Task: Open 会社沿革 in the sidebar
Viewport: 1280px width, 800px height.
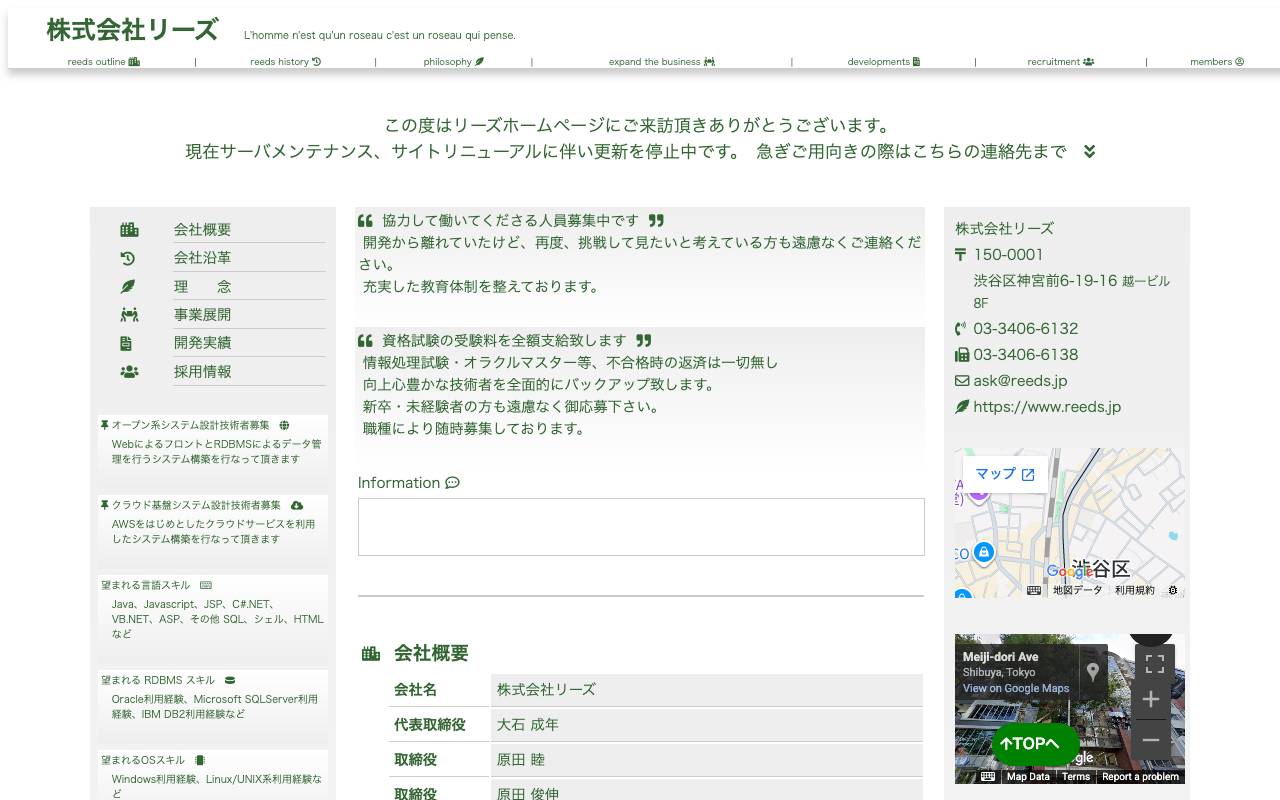Action: (x=203, y=258)
